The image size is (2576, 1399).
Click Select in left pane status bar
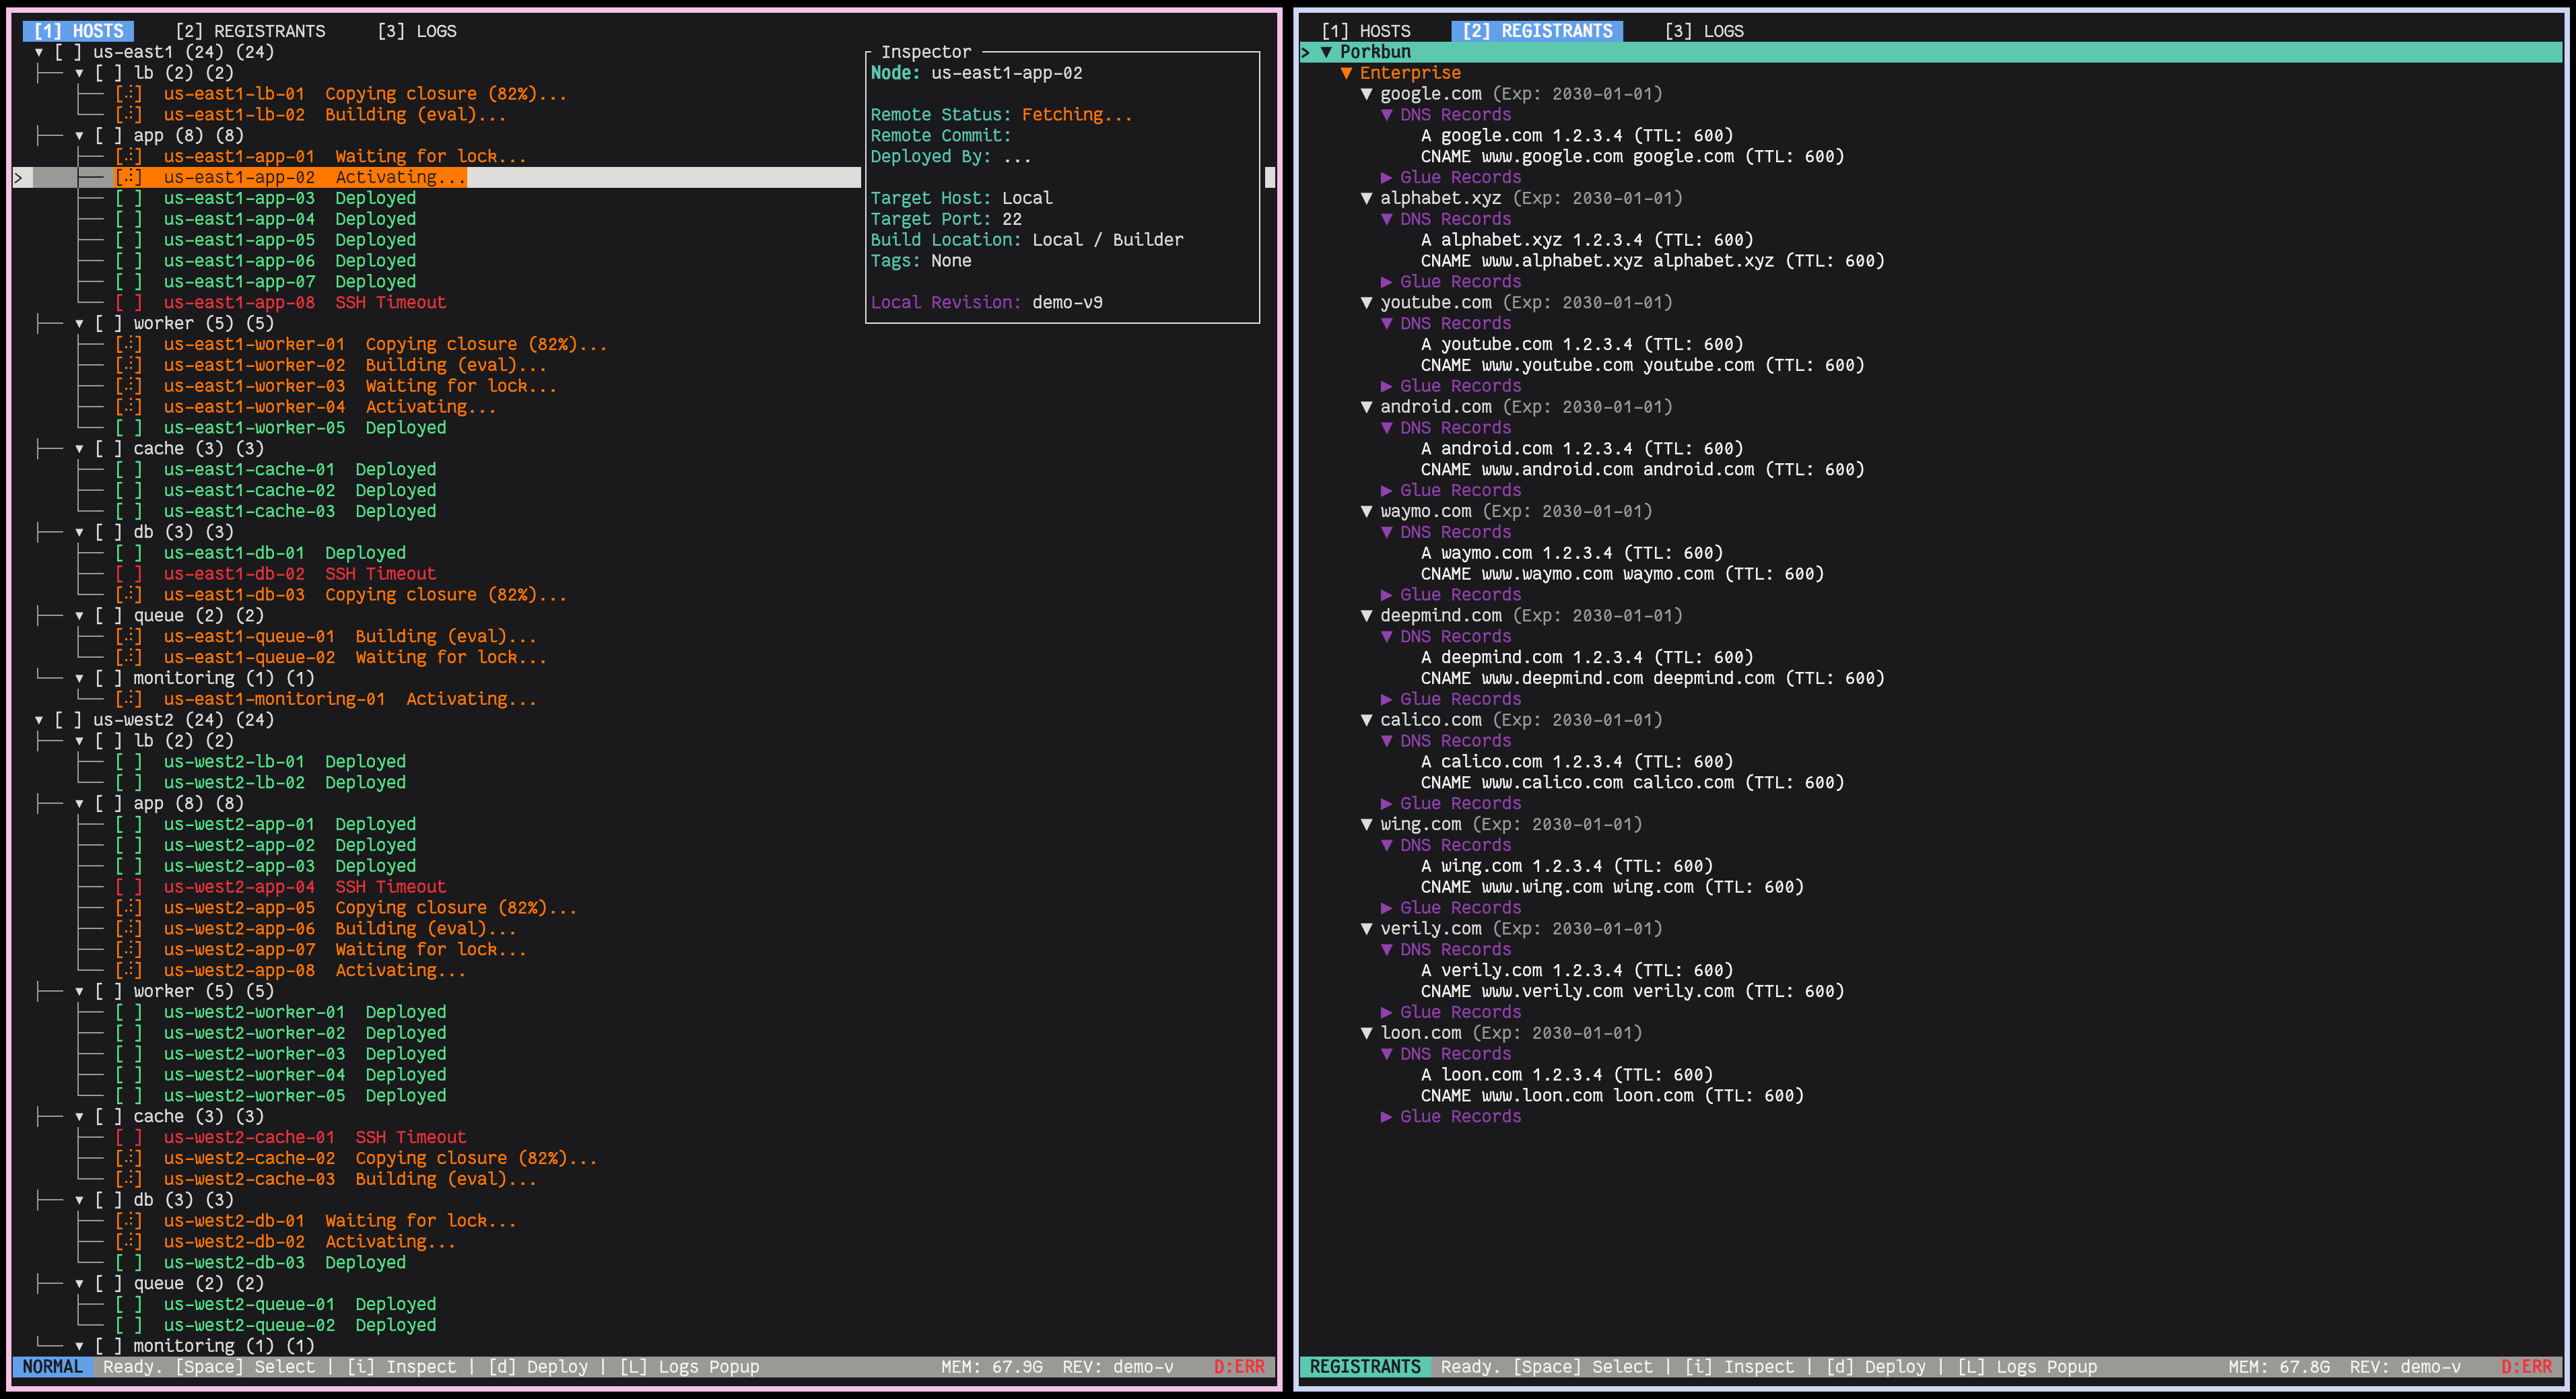(x=245, y=1367)
